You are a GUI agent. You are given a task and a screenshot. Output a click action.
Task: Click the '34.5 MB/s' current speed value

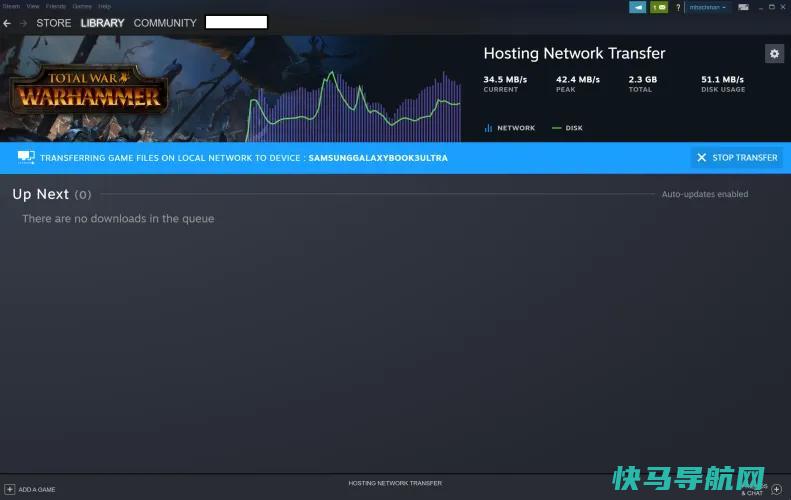point(505,79)
